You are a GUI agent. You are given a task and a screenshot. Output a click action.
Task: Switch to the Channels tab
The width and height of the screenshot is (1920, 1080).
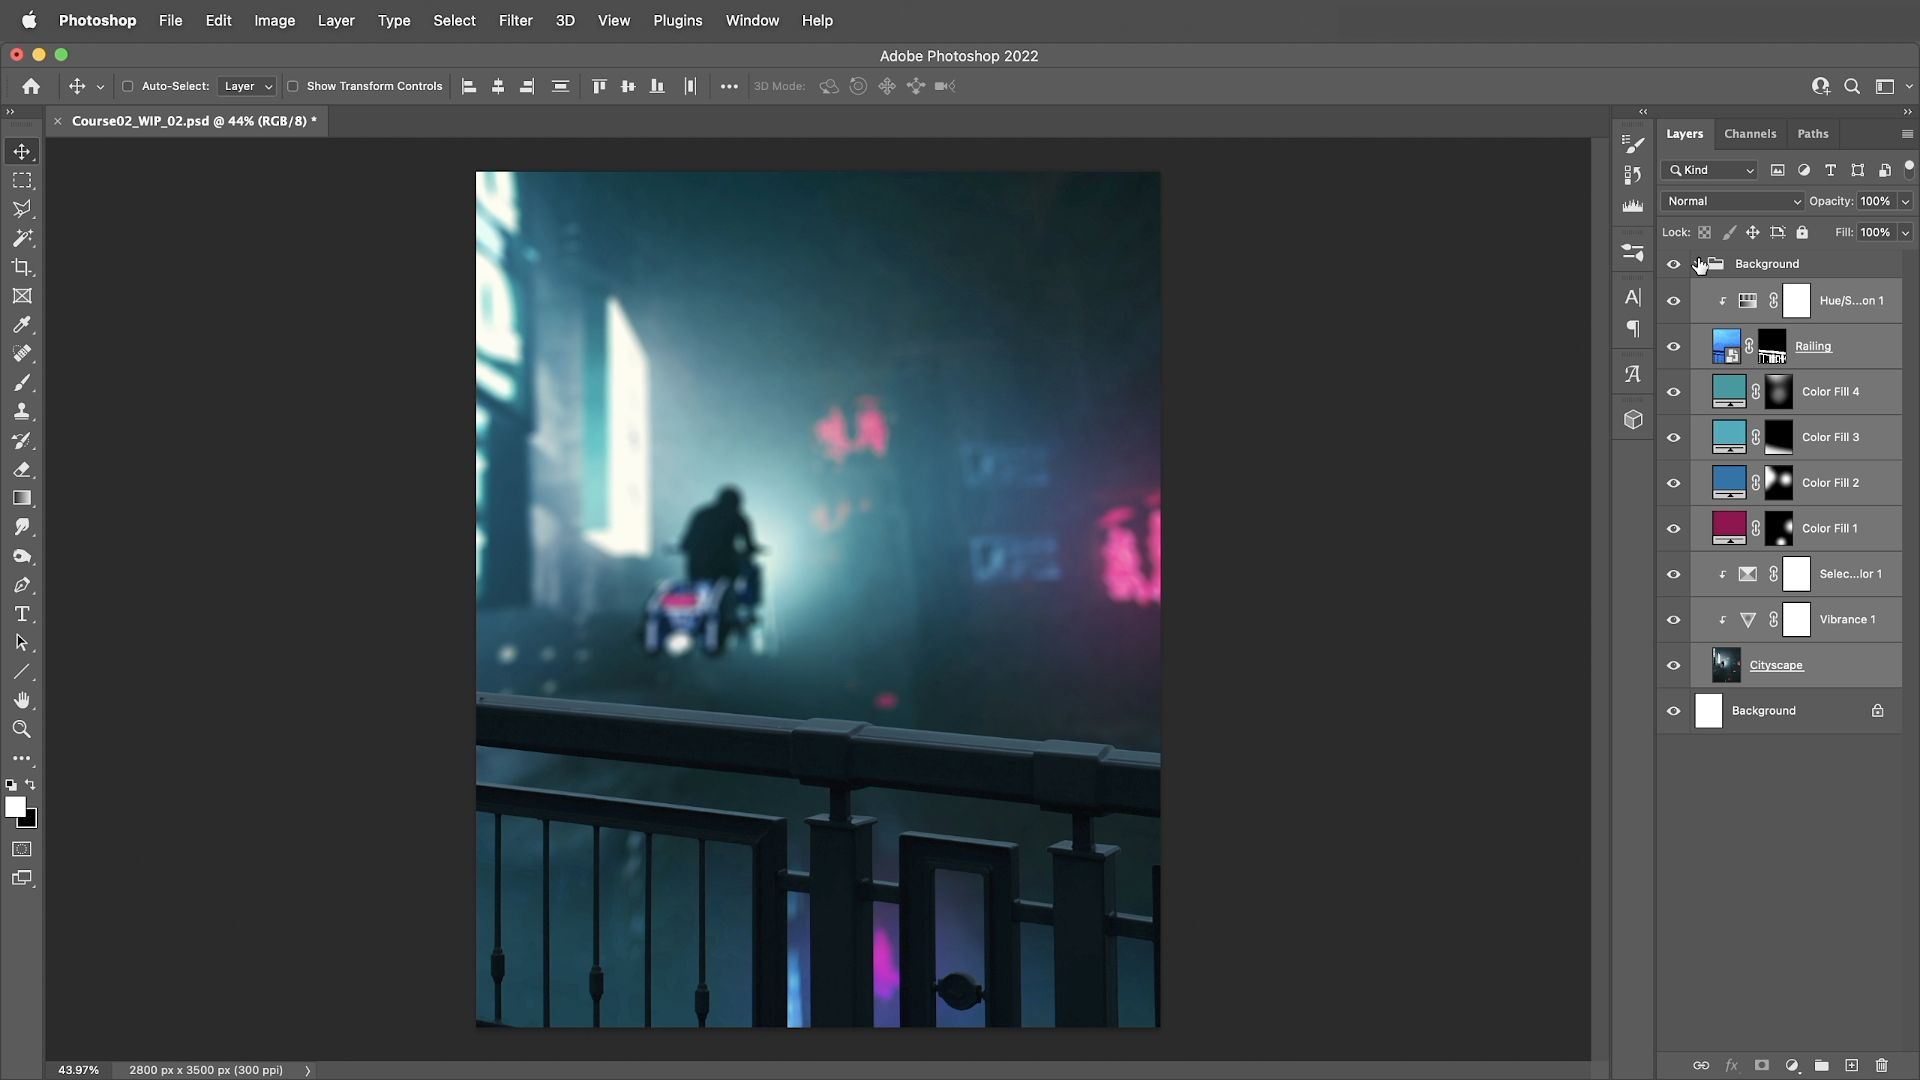click(x=1749, y=134)
